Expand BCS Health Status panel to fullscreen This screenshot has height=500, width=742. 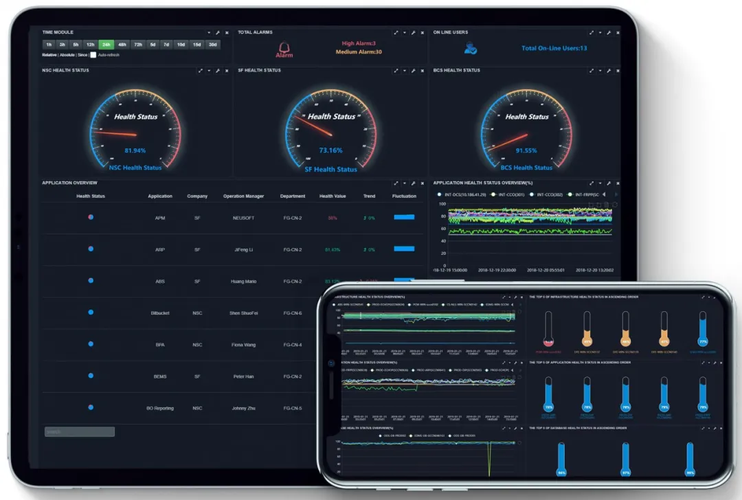(592, 70)
